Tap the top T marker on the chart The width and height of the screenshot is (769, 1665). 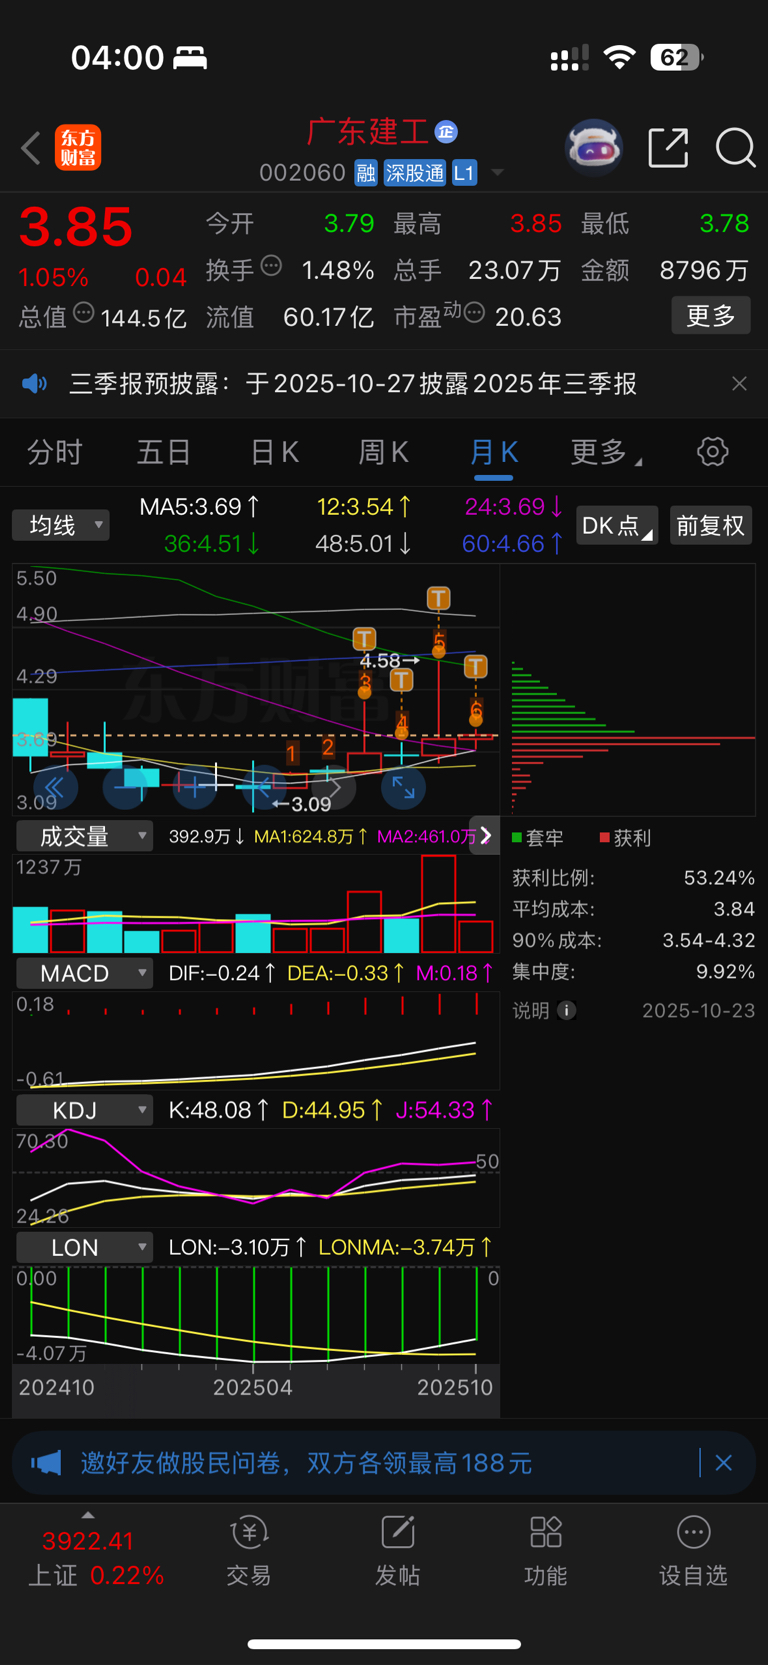438,598
